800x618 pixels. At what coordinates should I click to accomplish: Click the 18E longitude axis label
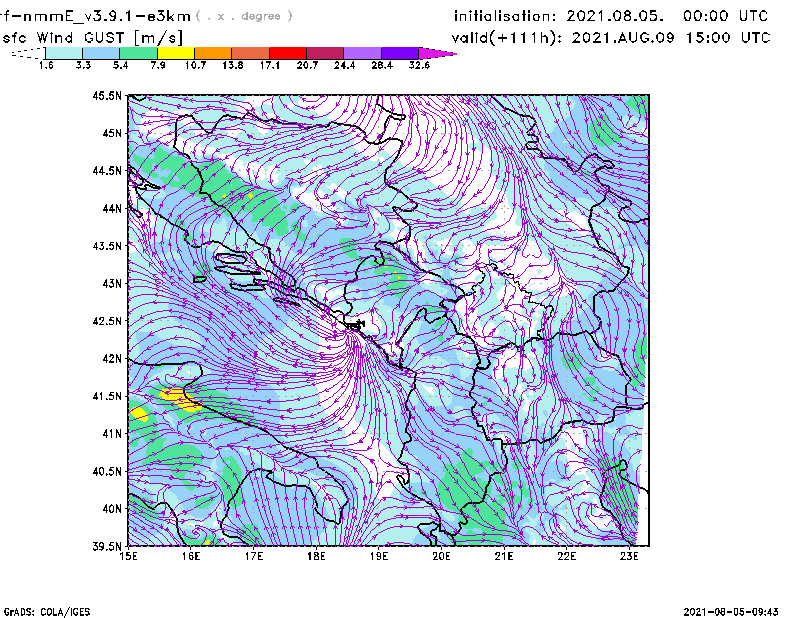click(316, 556)
